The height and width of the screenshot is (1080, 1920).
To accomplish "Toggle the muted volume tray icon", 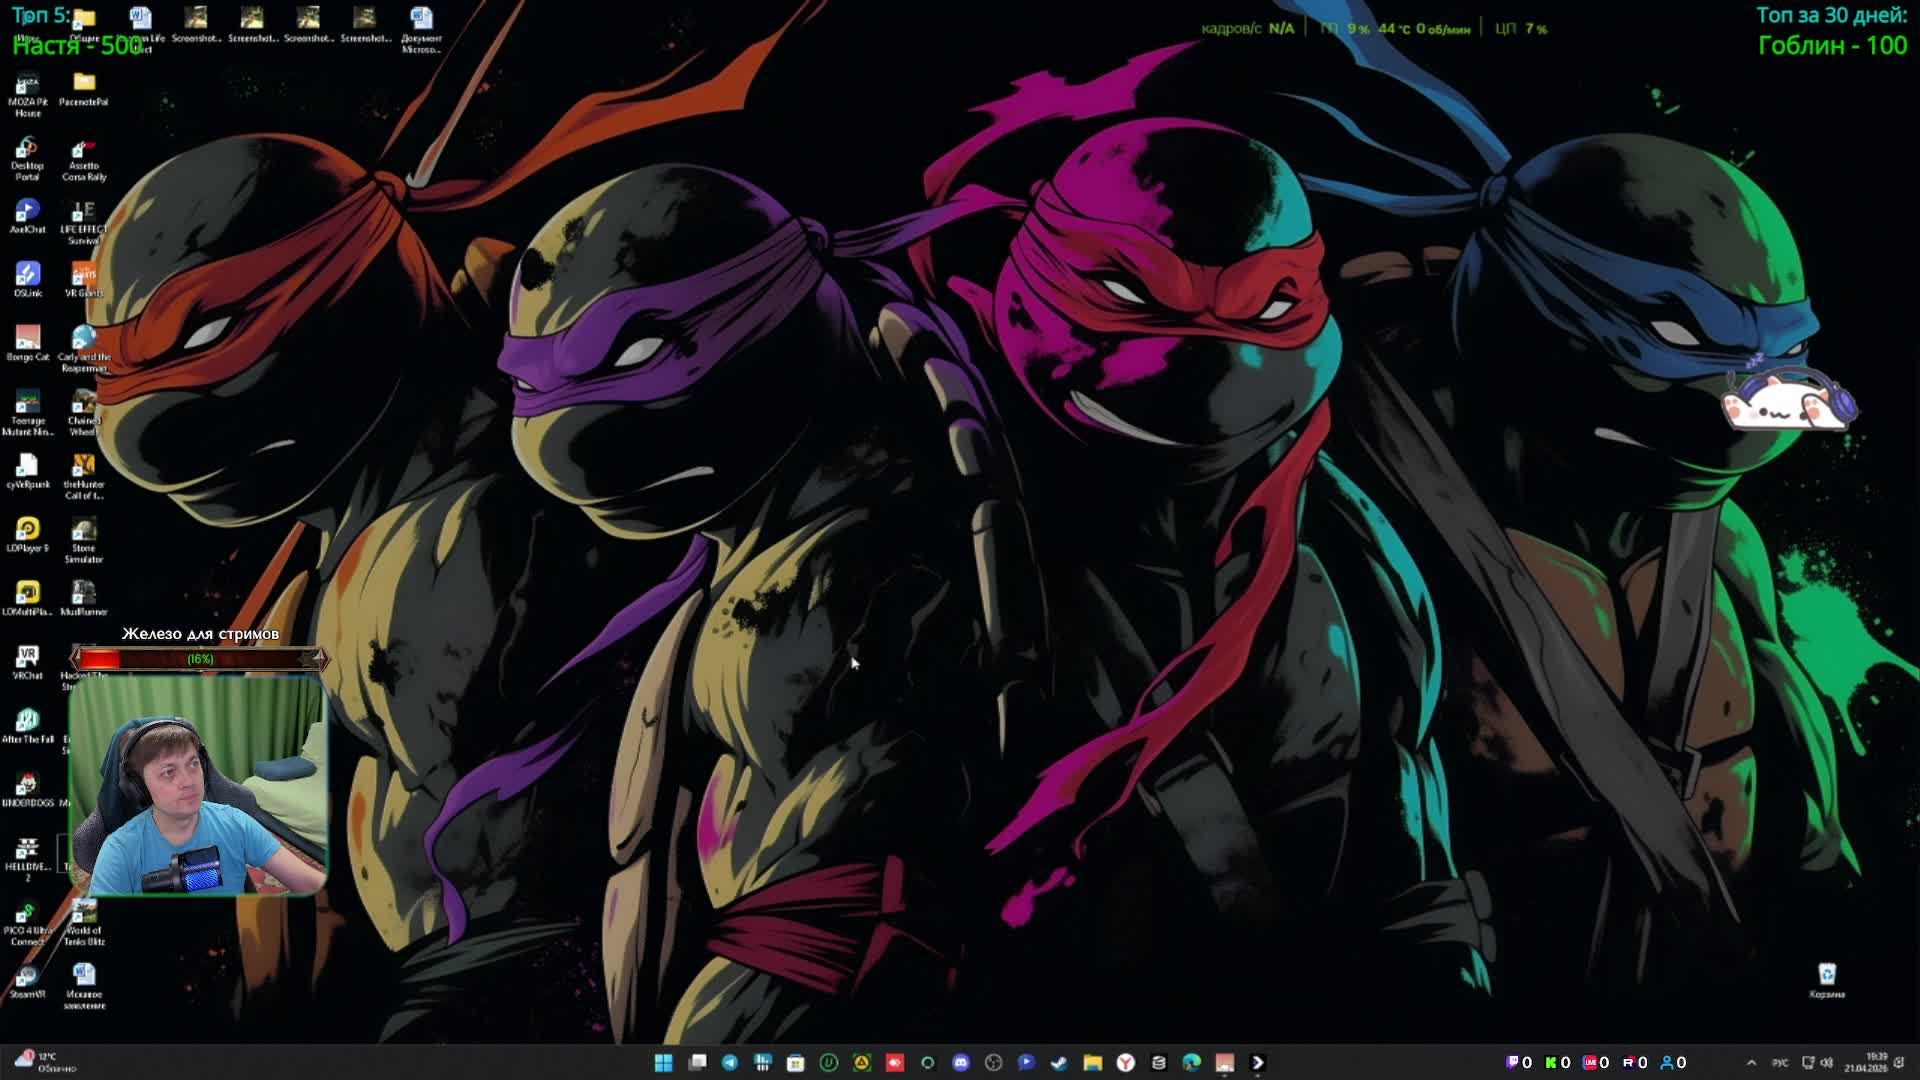I will click(1827, 1062).
